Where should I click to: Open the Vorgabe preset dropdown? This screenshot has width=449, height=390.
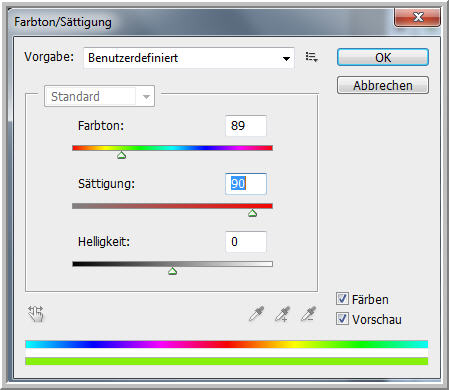point(189,58)
